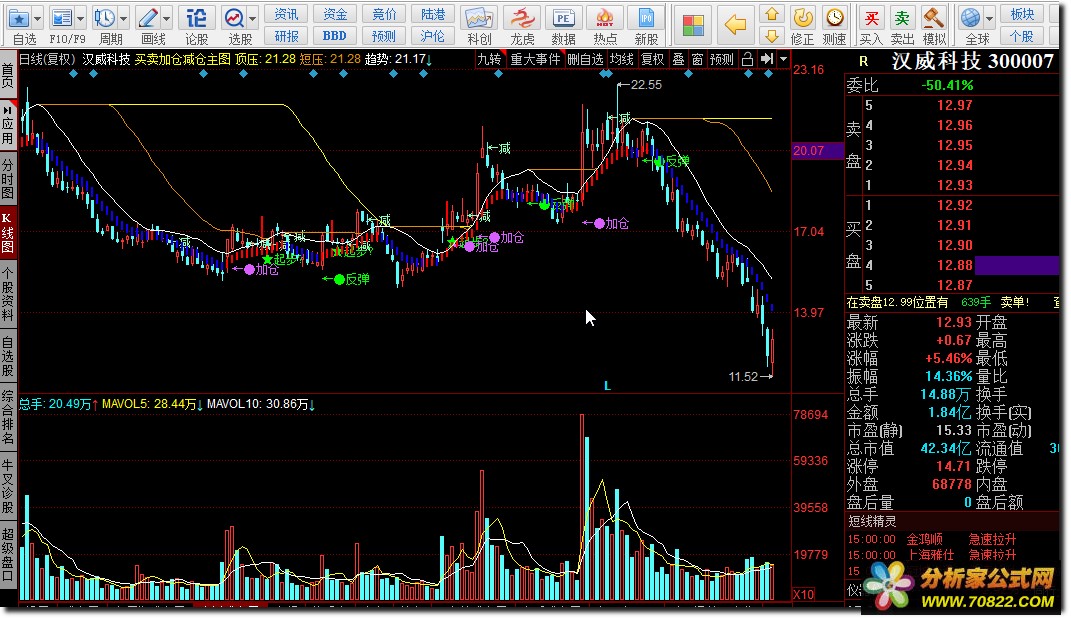Image resolution: width=1071 pixels, height=618 pixels.
Task: Open the chart toolbar overflow dropdown arrow
Action: (x=783, y=59)
